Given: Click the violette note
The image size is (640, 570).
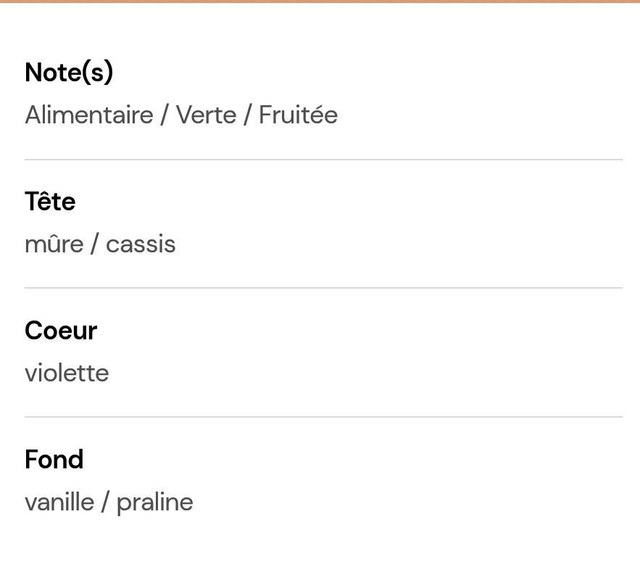Looking at the screenshot, I should point(67,373).
